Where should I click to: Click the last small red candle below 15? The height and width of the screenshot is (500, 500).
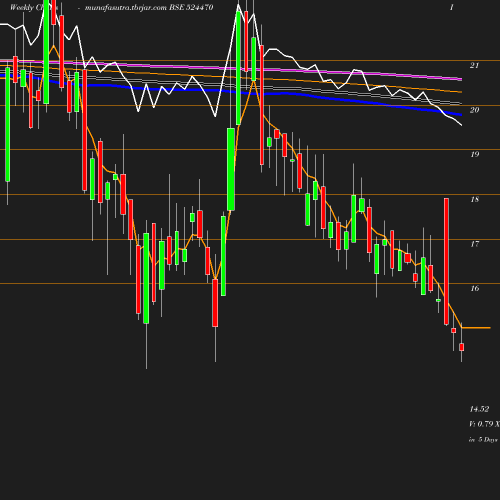[x=462, y=347]
